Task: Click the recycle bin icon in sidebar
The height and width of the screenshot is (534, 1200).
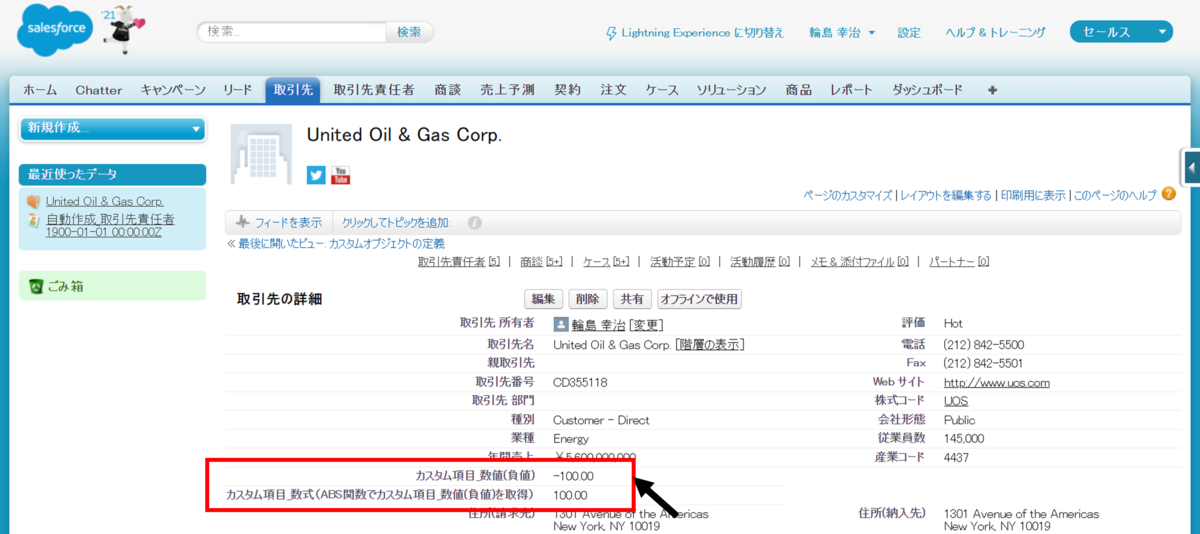Action: pyautogui.click(x=35, y=287)
